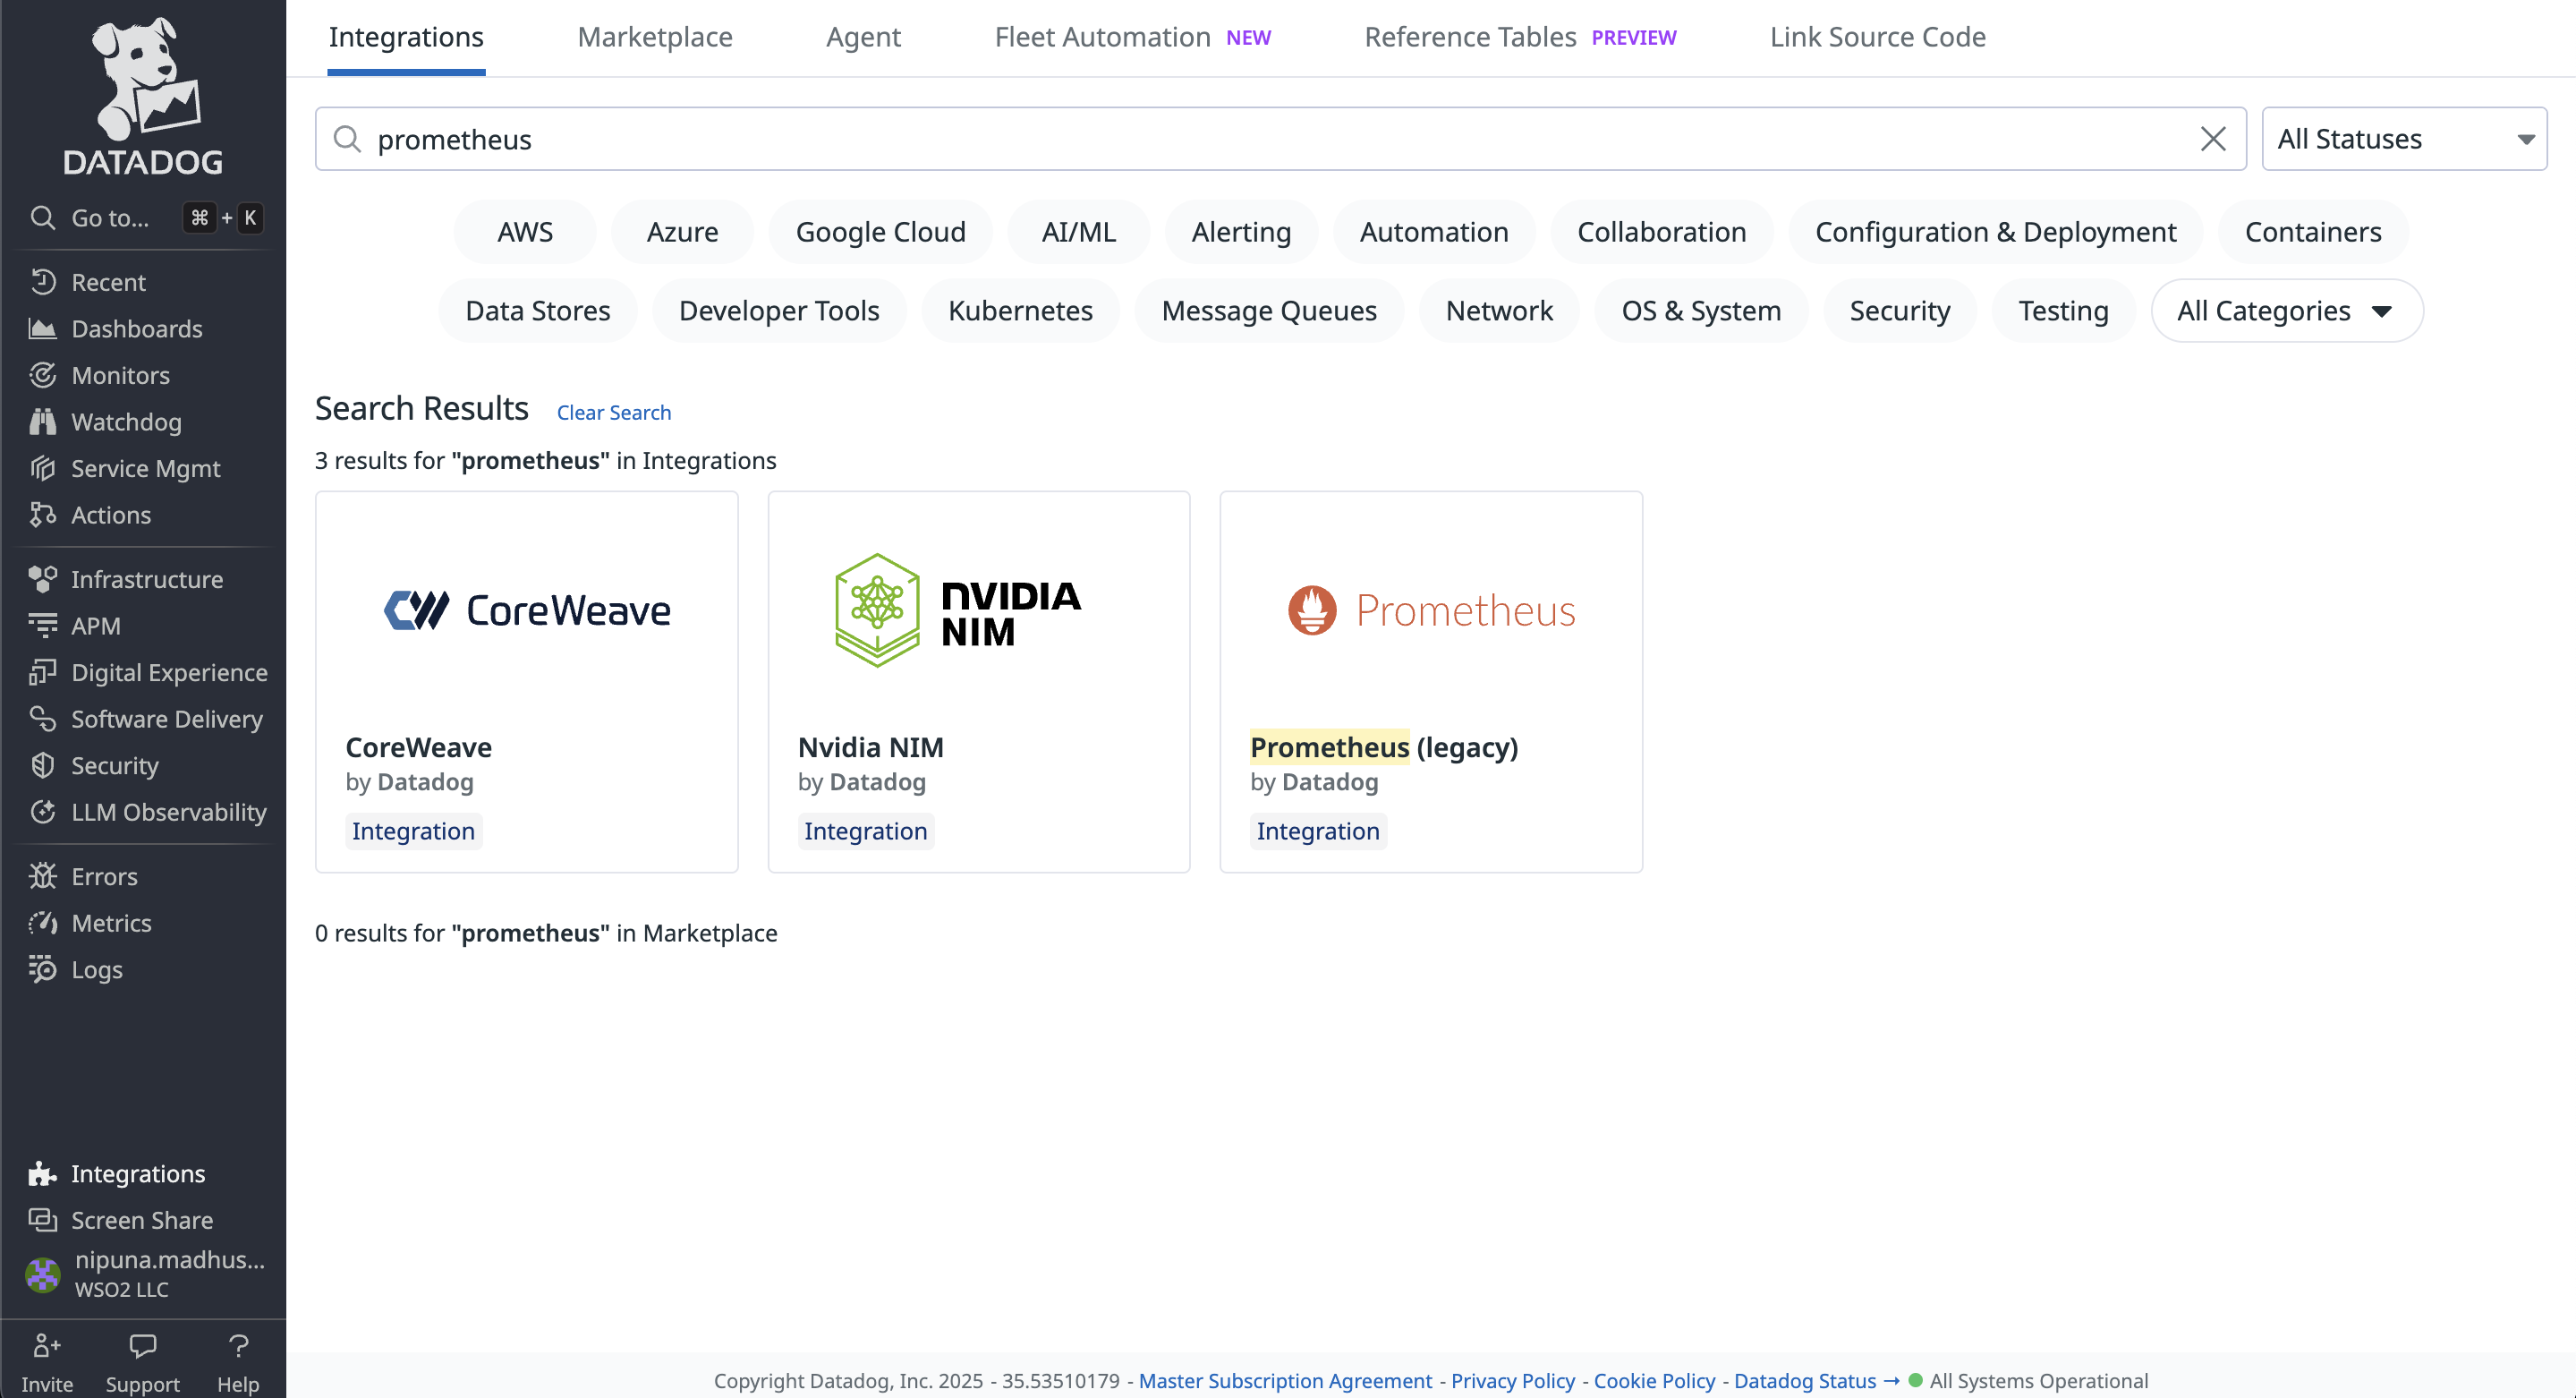This screenshot has height=1398, width=2576.
Task: Open Dashboards icon in sidebar
Action: [x=42, y=329]
